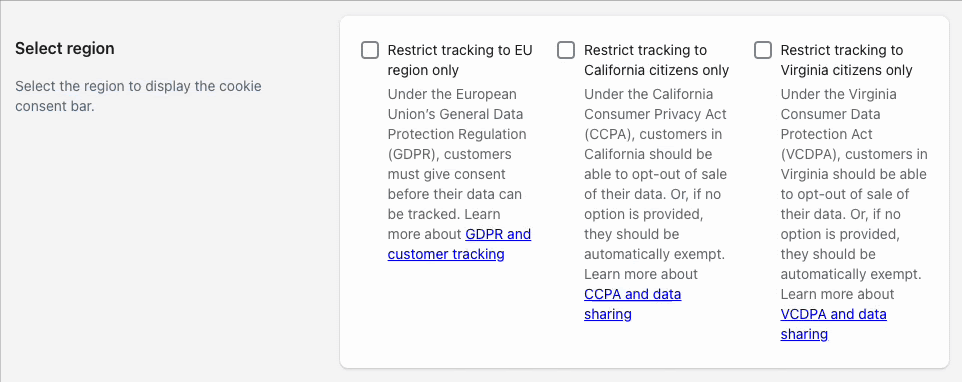Click the cookie consent bar description text
Image resolution: width=962 pixels, height=382 pixels.
tap(139, 96)
